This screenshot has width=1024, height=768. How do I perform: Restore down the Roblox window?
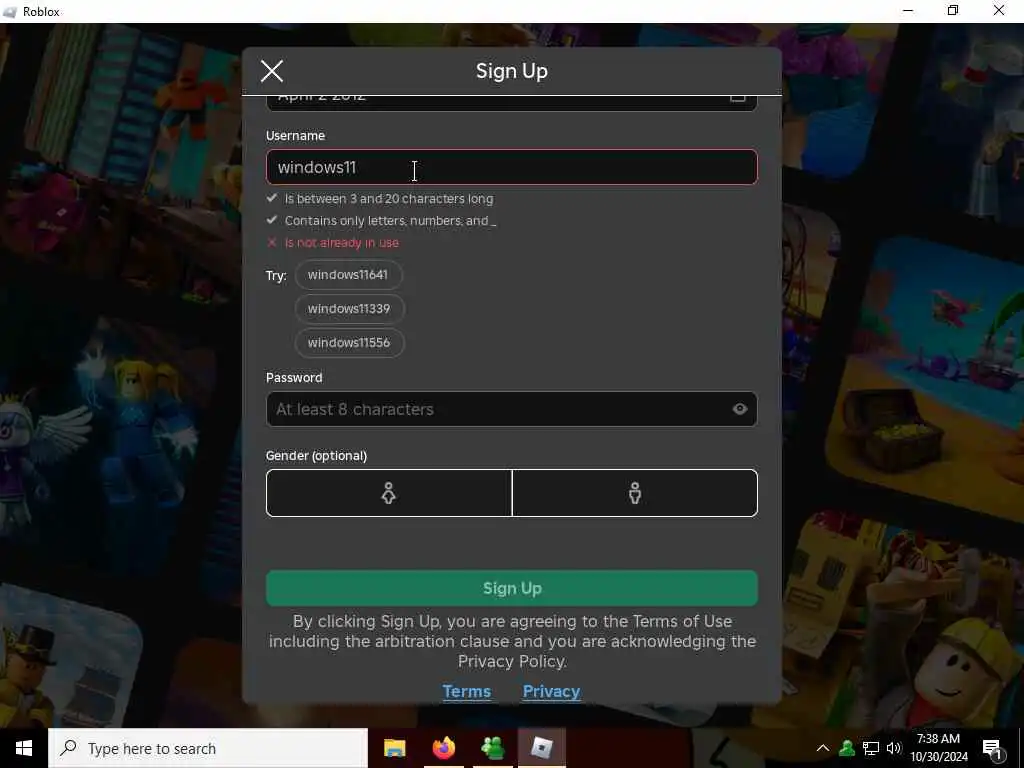coord(953,11)
